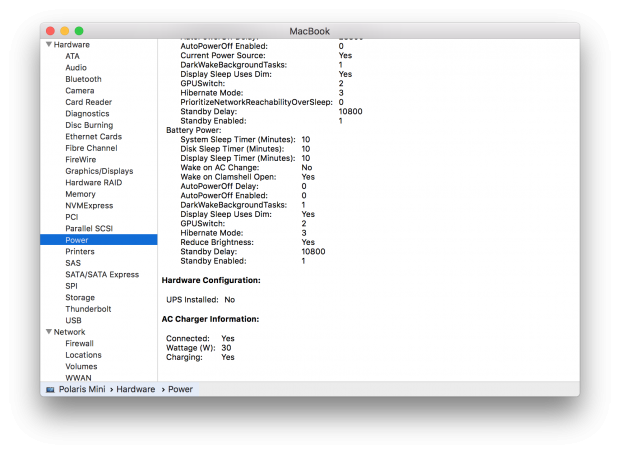Select the AC Charger Information heading
The image size is (620, 454).
[210, 319]
